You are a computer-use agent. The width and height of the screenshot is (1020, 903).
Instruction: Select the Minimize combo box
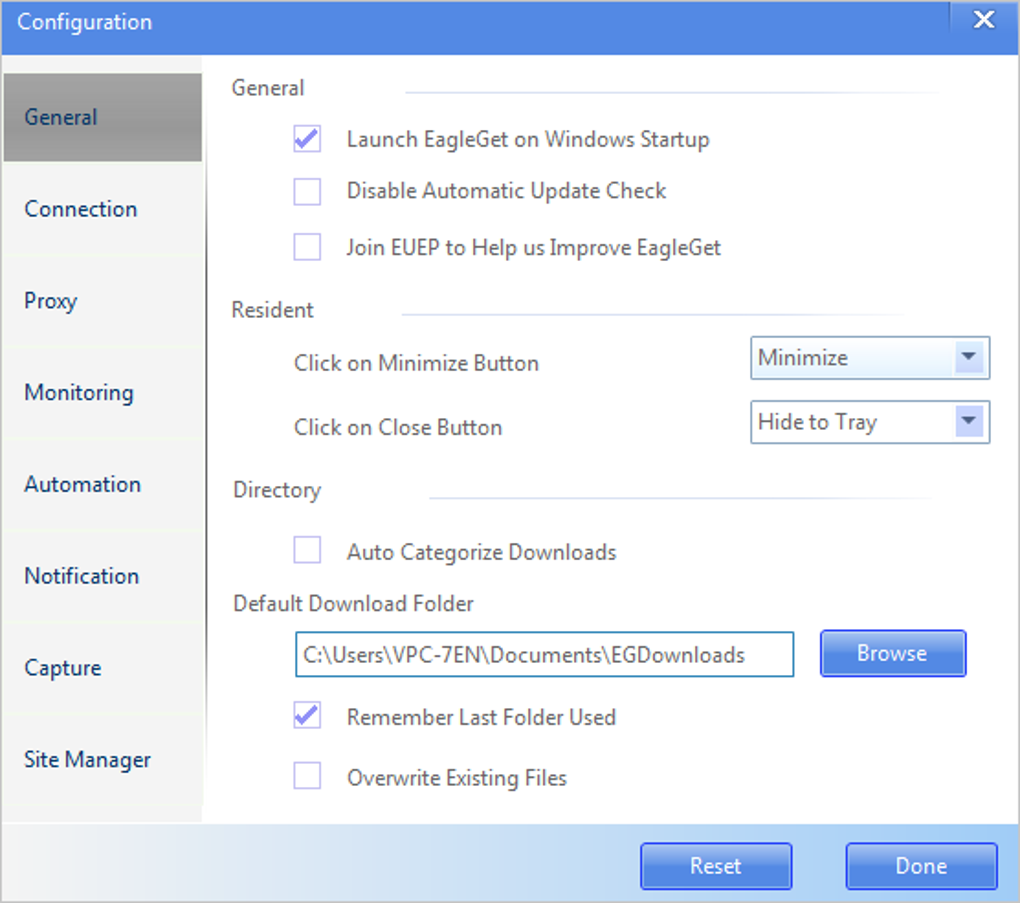tap(870, 357)
